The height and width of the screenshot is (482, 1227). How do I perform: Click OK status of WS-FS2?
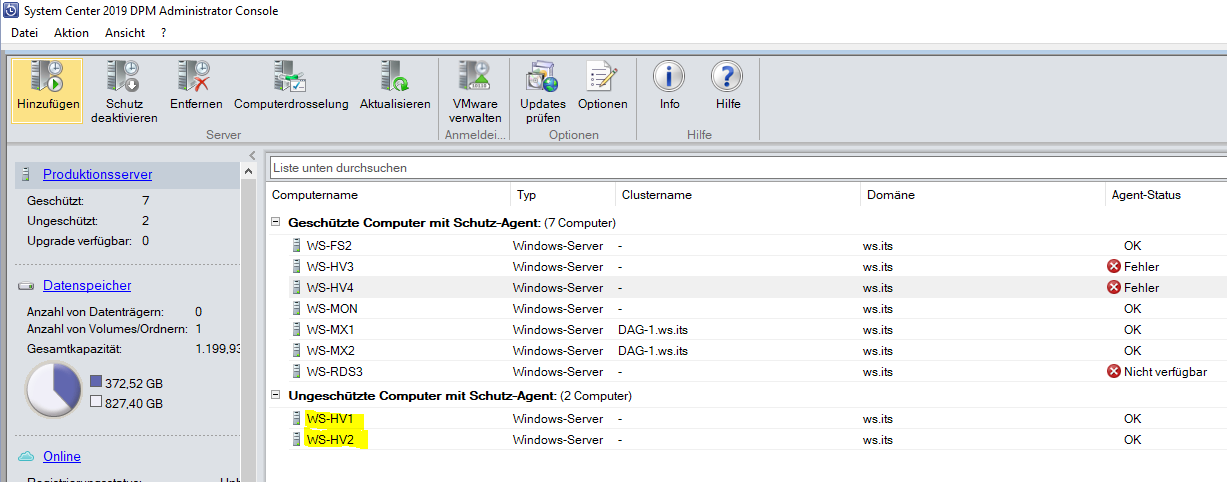(x=1132, y=245)
